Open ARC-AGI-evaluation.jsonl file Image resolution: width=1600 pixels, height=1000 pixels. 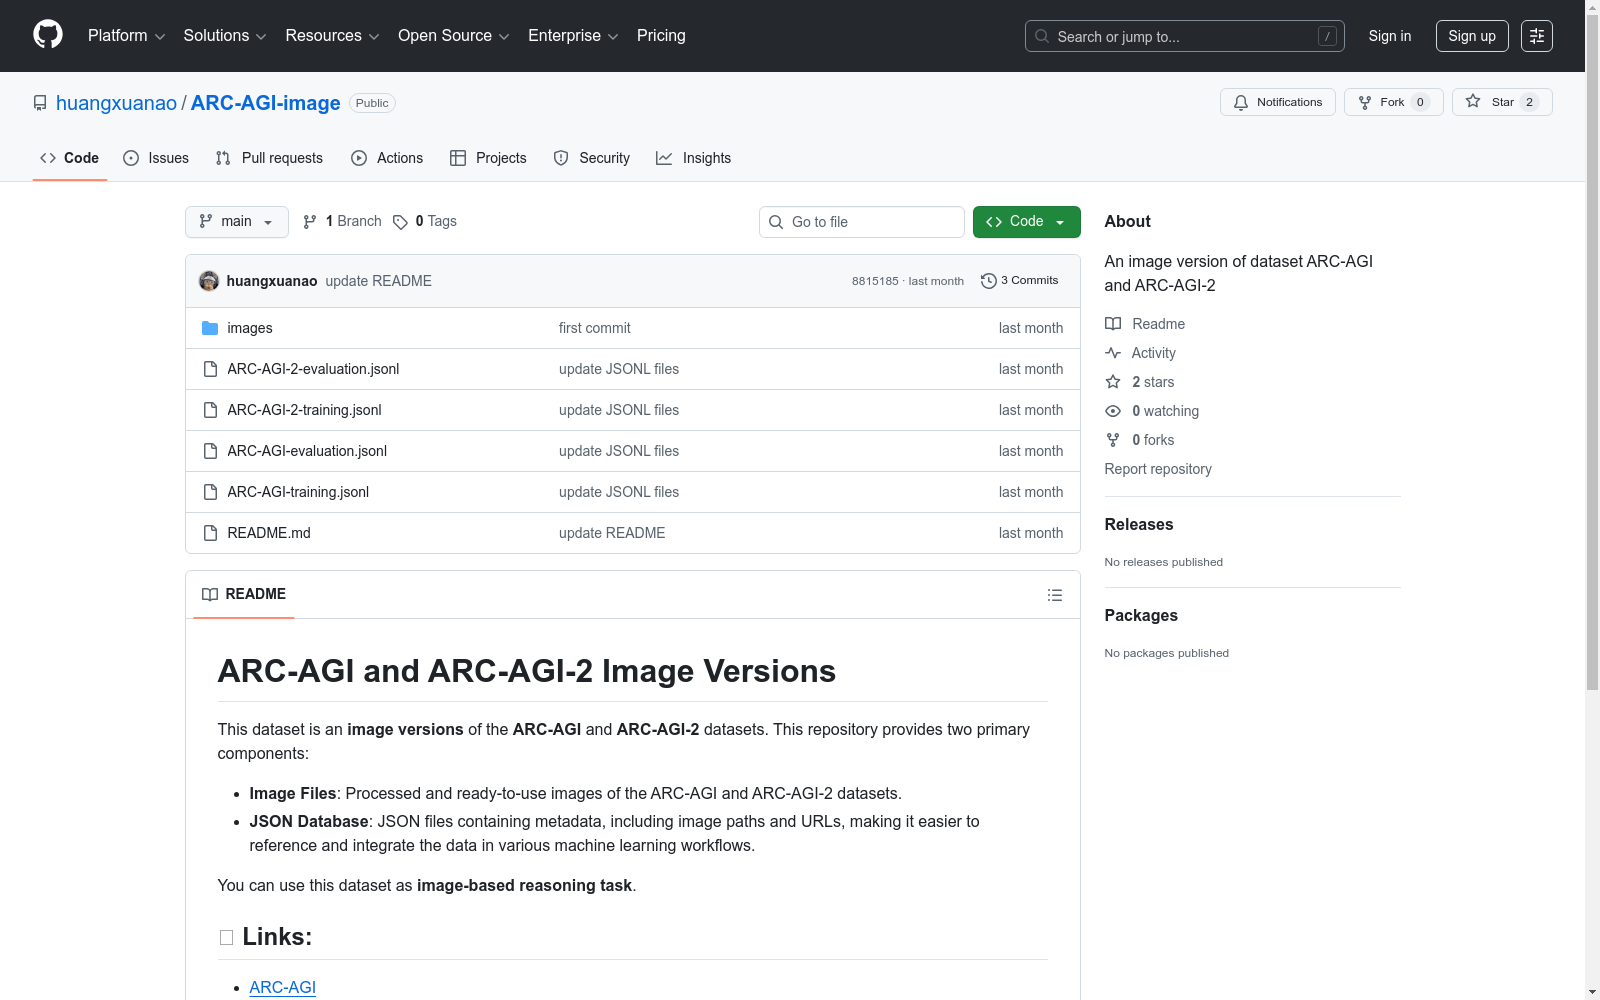click(x=307, y=451)
